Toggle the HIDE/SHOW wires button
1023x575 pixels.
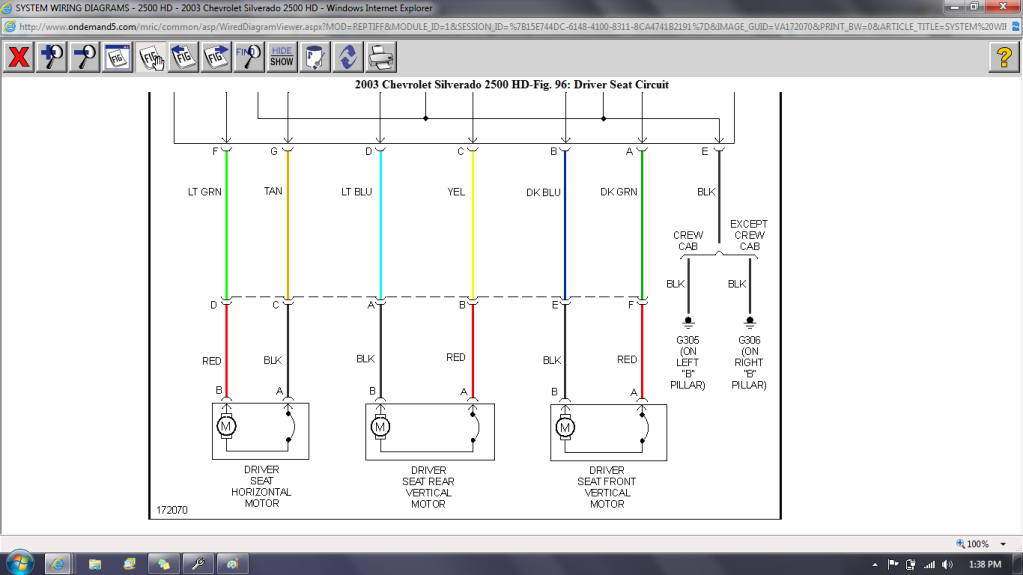tap(282, 57)
